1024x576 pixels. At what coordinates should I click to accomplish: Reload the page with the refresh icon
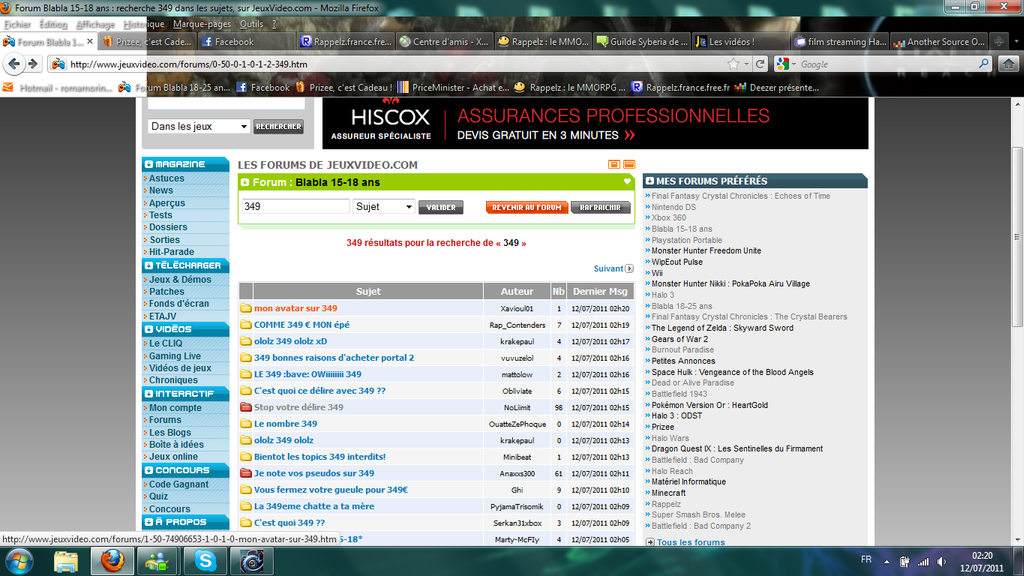click(x=761, y=64)
